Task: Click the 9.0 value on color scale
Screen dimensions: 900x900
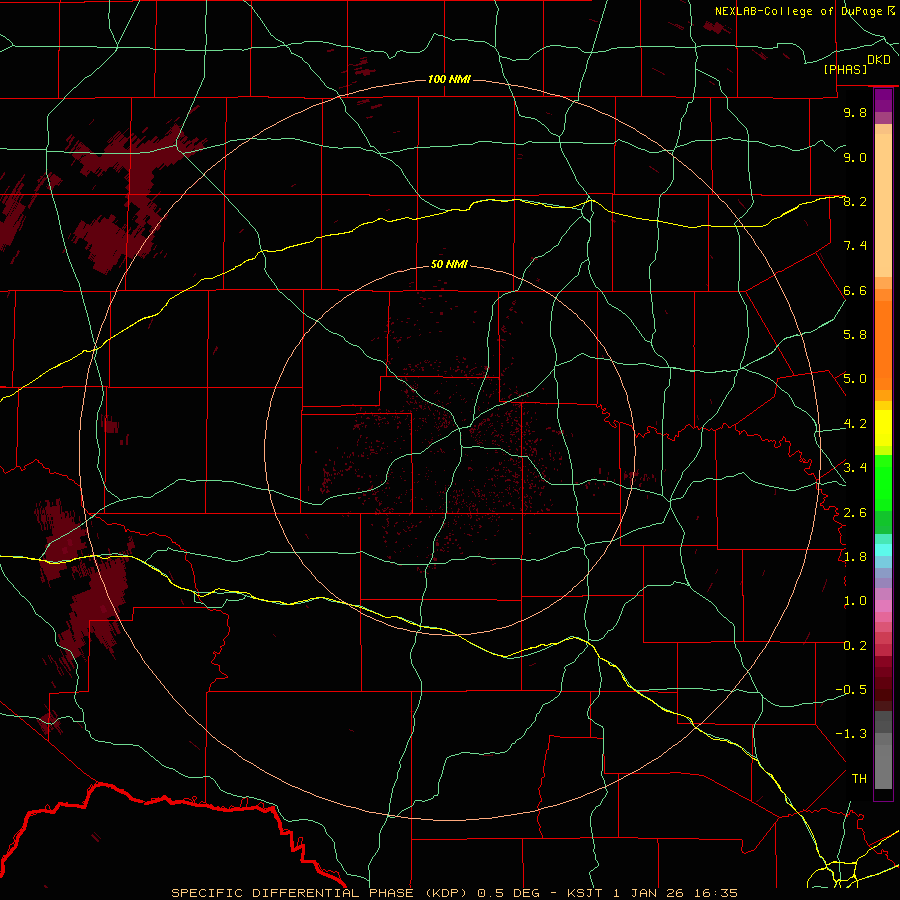Action: pyautogui.click(x=855, y=157)
